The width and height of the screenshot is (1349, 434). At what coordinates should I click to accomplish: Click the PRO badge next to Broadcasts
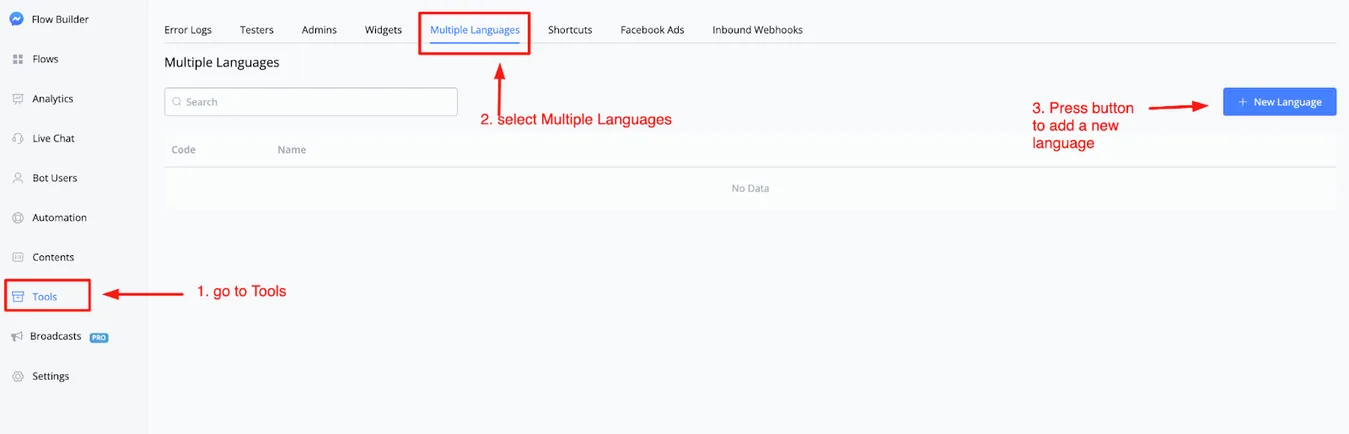(x=99, y=338)
